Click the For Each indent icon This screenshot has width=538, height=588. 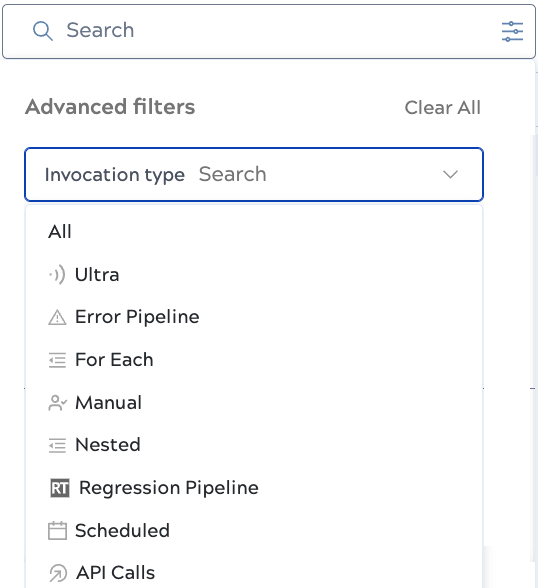57,360
